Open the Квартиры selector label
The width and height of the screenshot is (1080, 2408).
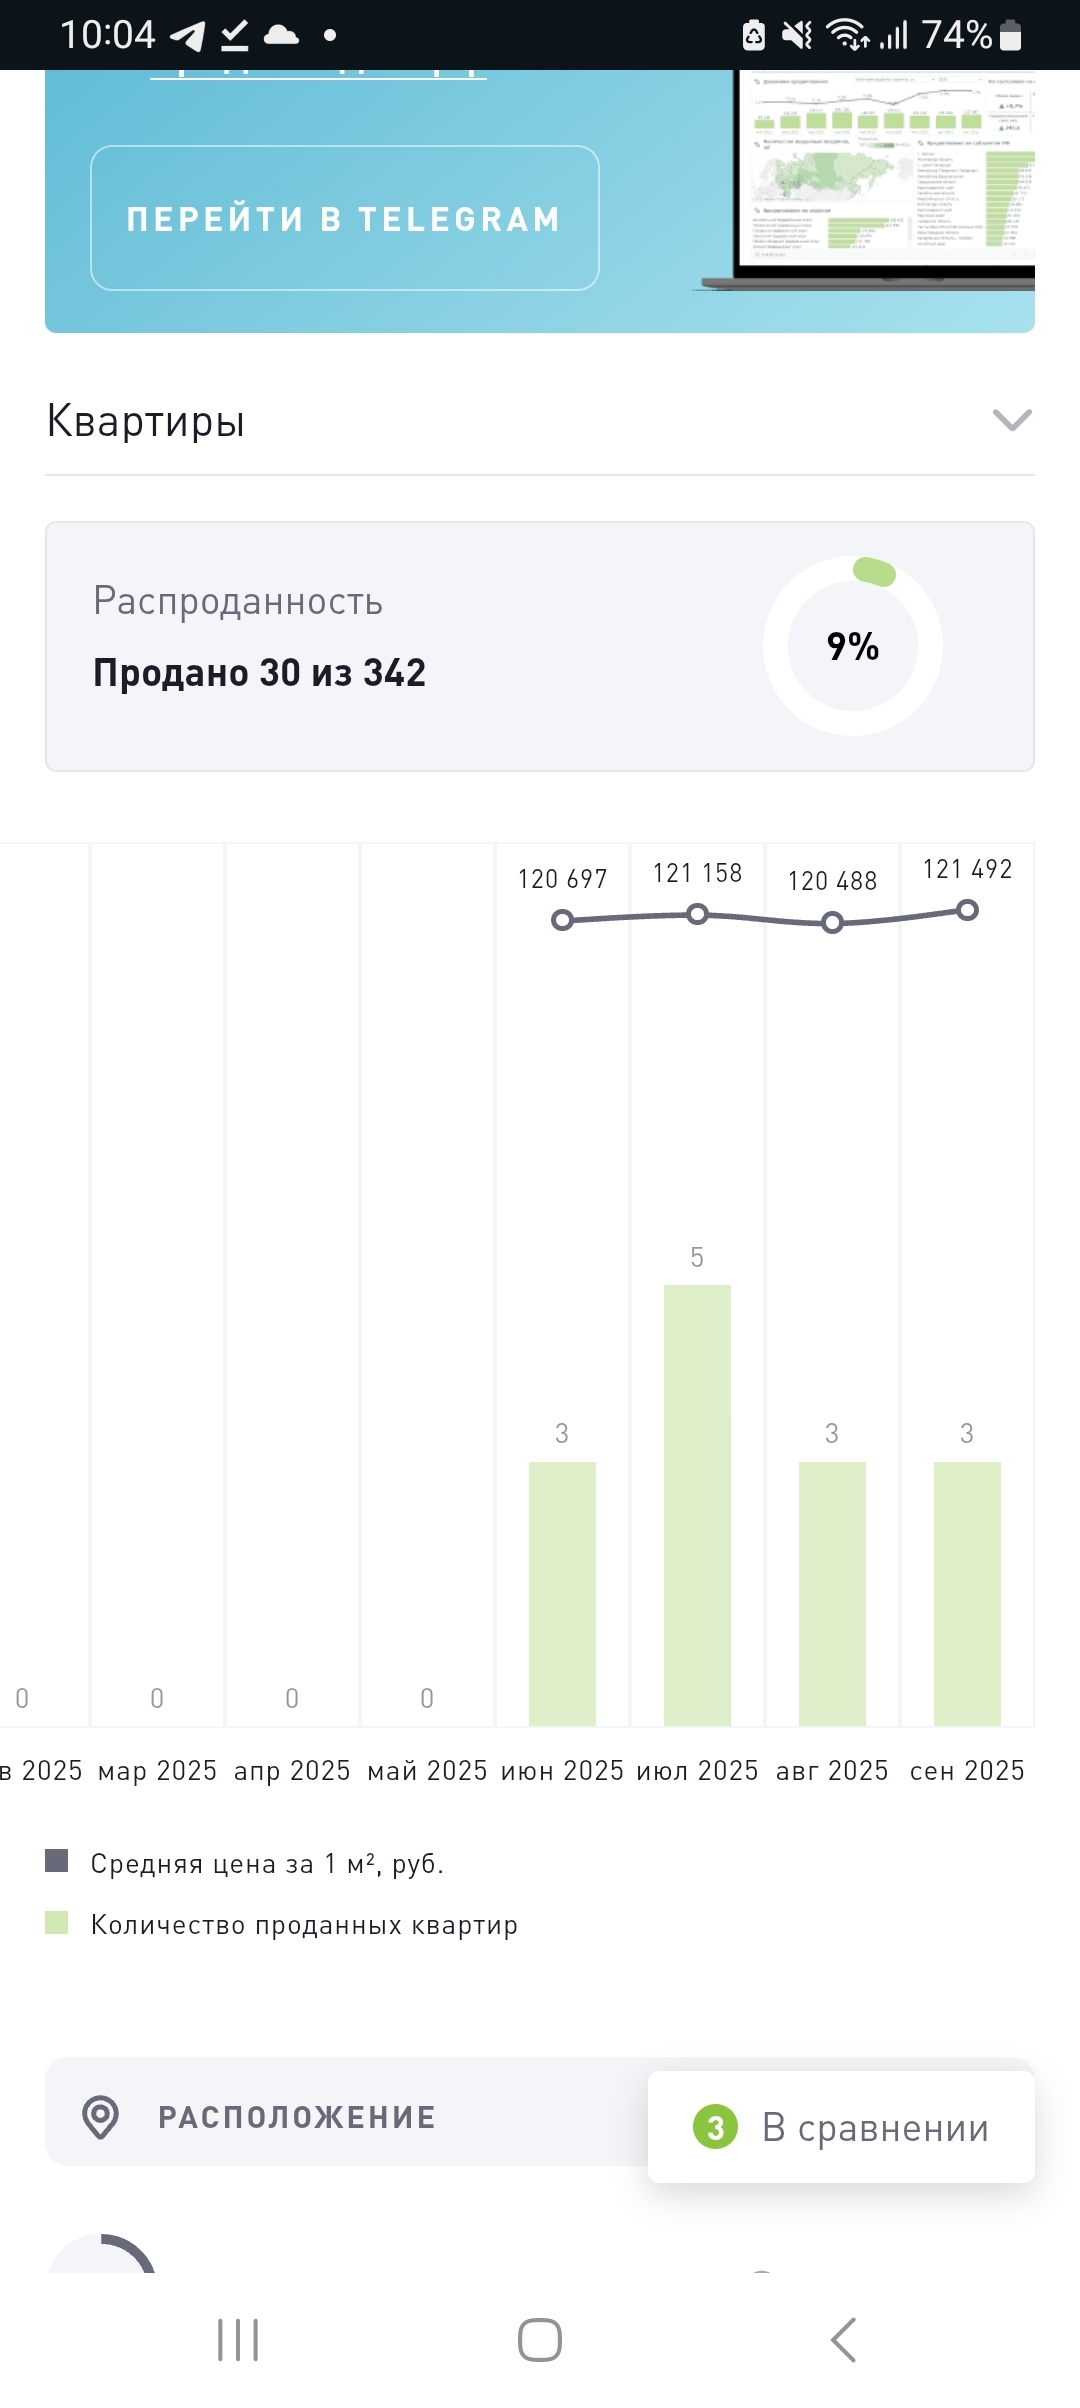[x=146, y=421]
